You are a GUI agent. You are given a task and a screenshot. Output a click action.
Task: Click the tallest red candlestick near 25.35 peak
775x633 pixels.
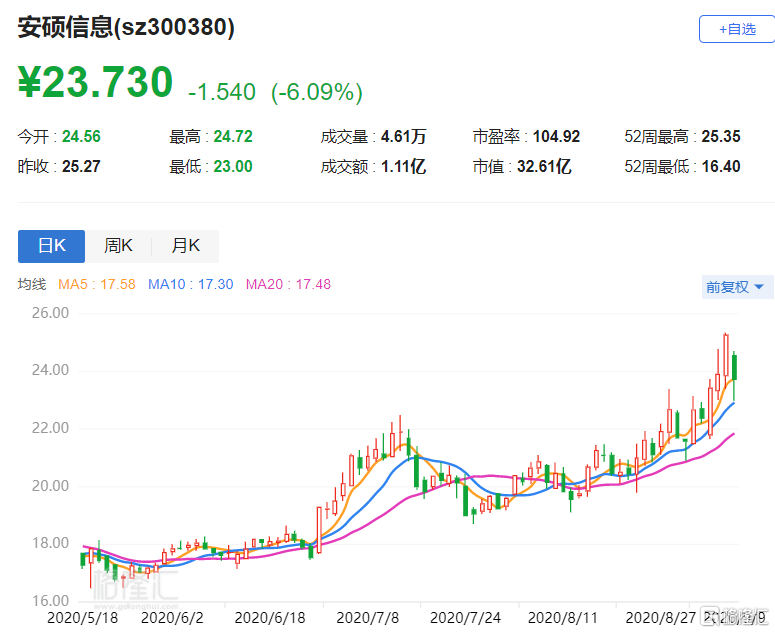pos(726,355)
